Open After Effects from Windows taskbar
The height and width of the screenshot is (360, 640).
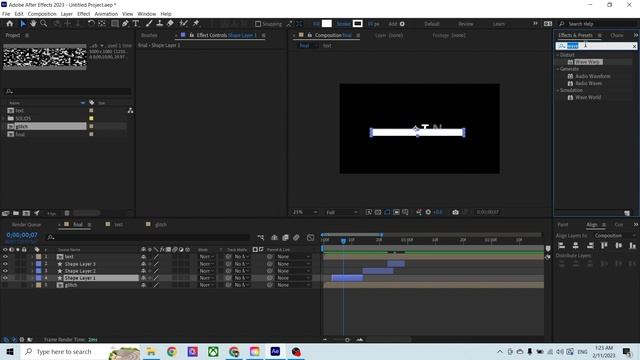coord(275,351)
